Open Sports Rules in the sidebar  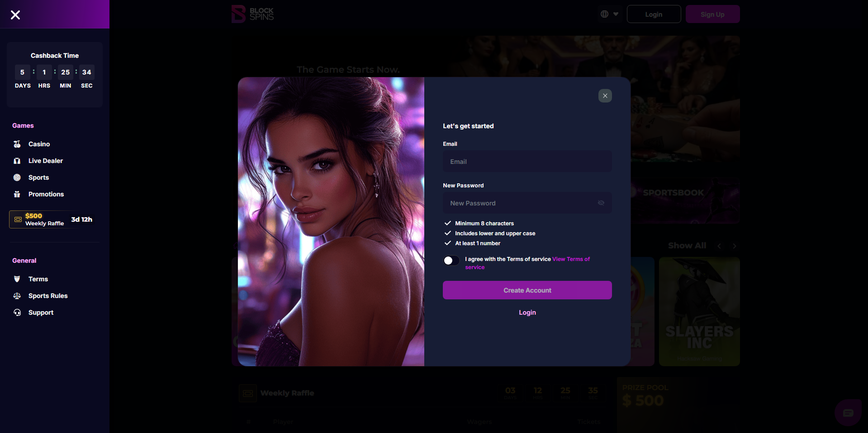[48, 296]
